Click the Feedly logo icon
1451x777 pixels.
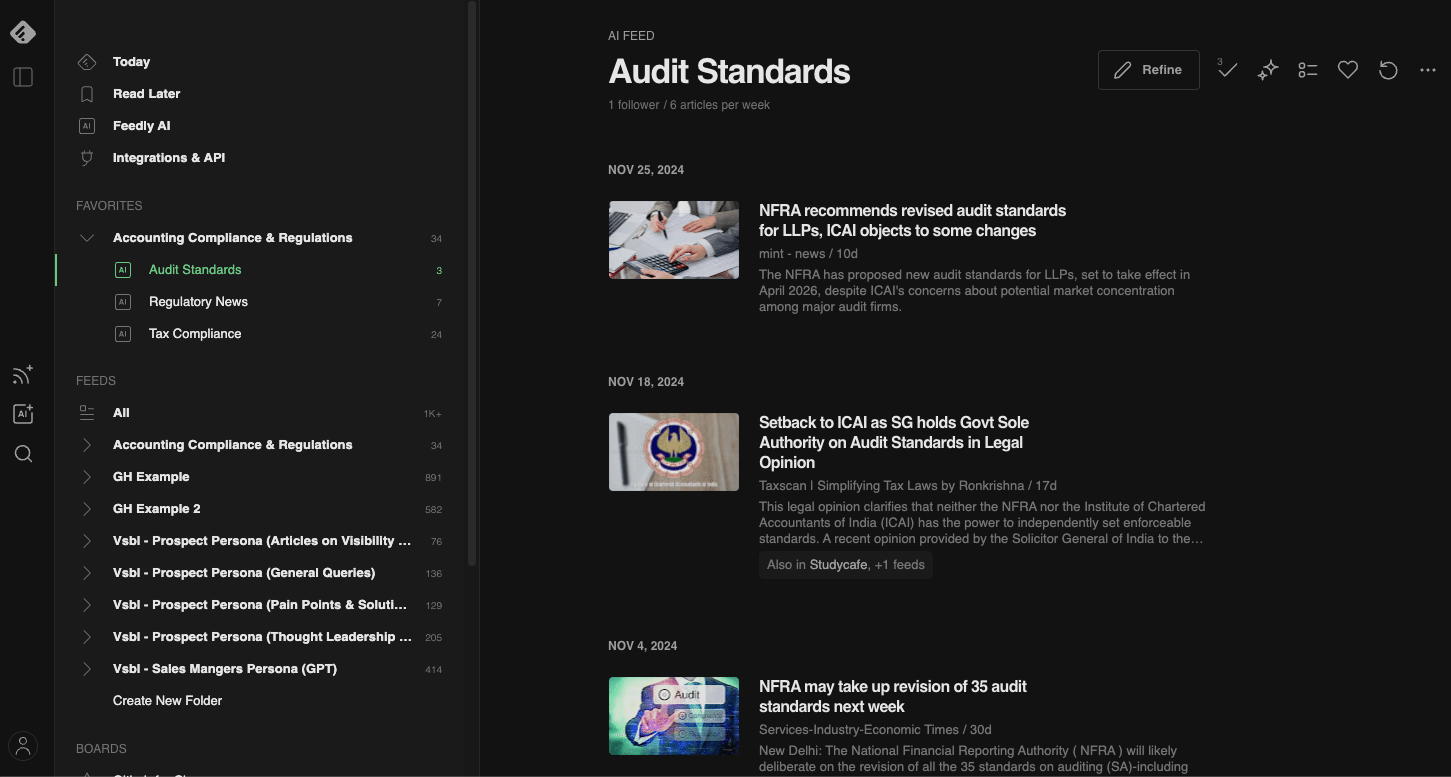tap(23, 32)
